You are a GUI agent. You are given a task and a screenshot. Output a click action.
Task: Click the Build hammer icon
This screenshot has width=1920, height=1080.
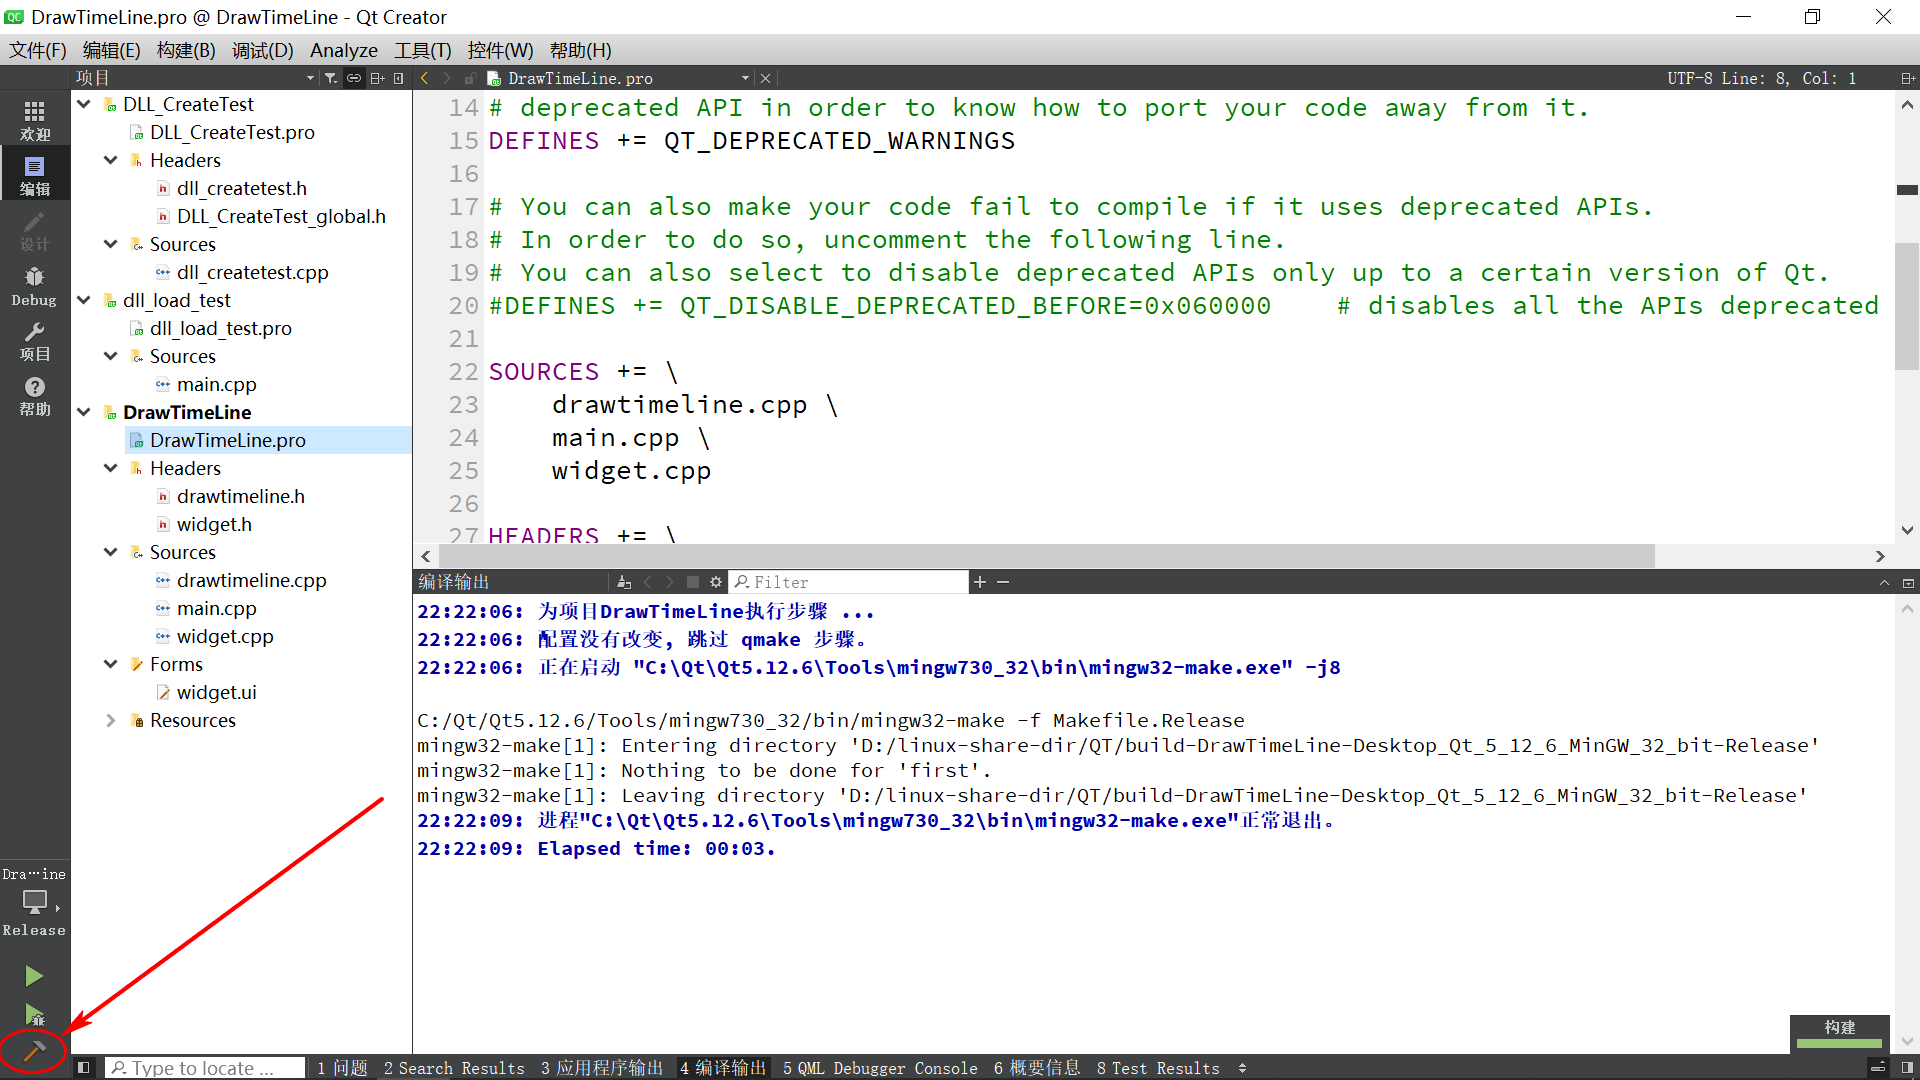(x=34, y=1050)
